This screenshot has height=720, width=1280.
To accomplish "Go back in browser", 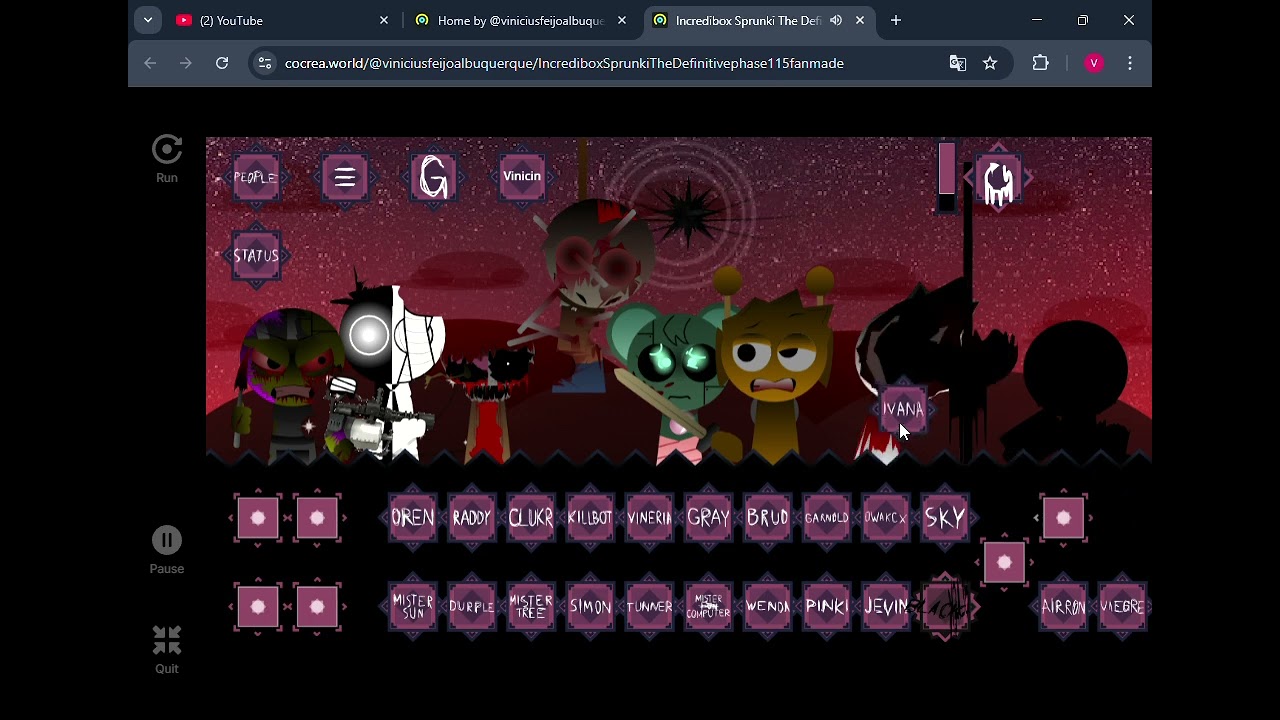I will (150, 63).
